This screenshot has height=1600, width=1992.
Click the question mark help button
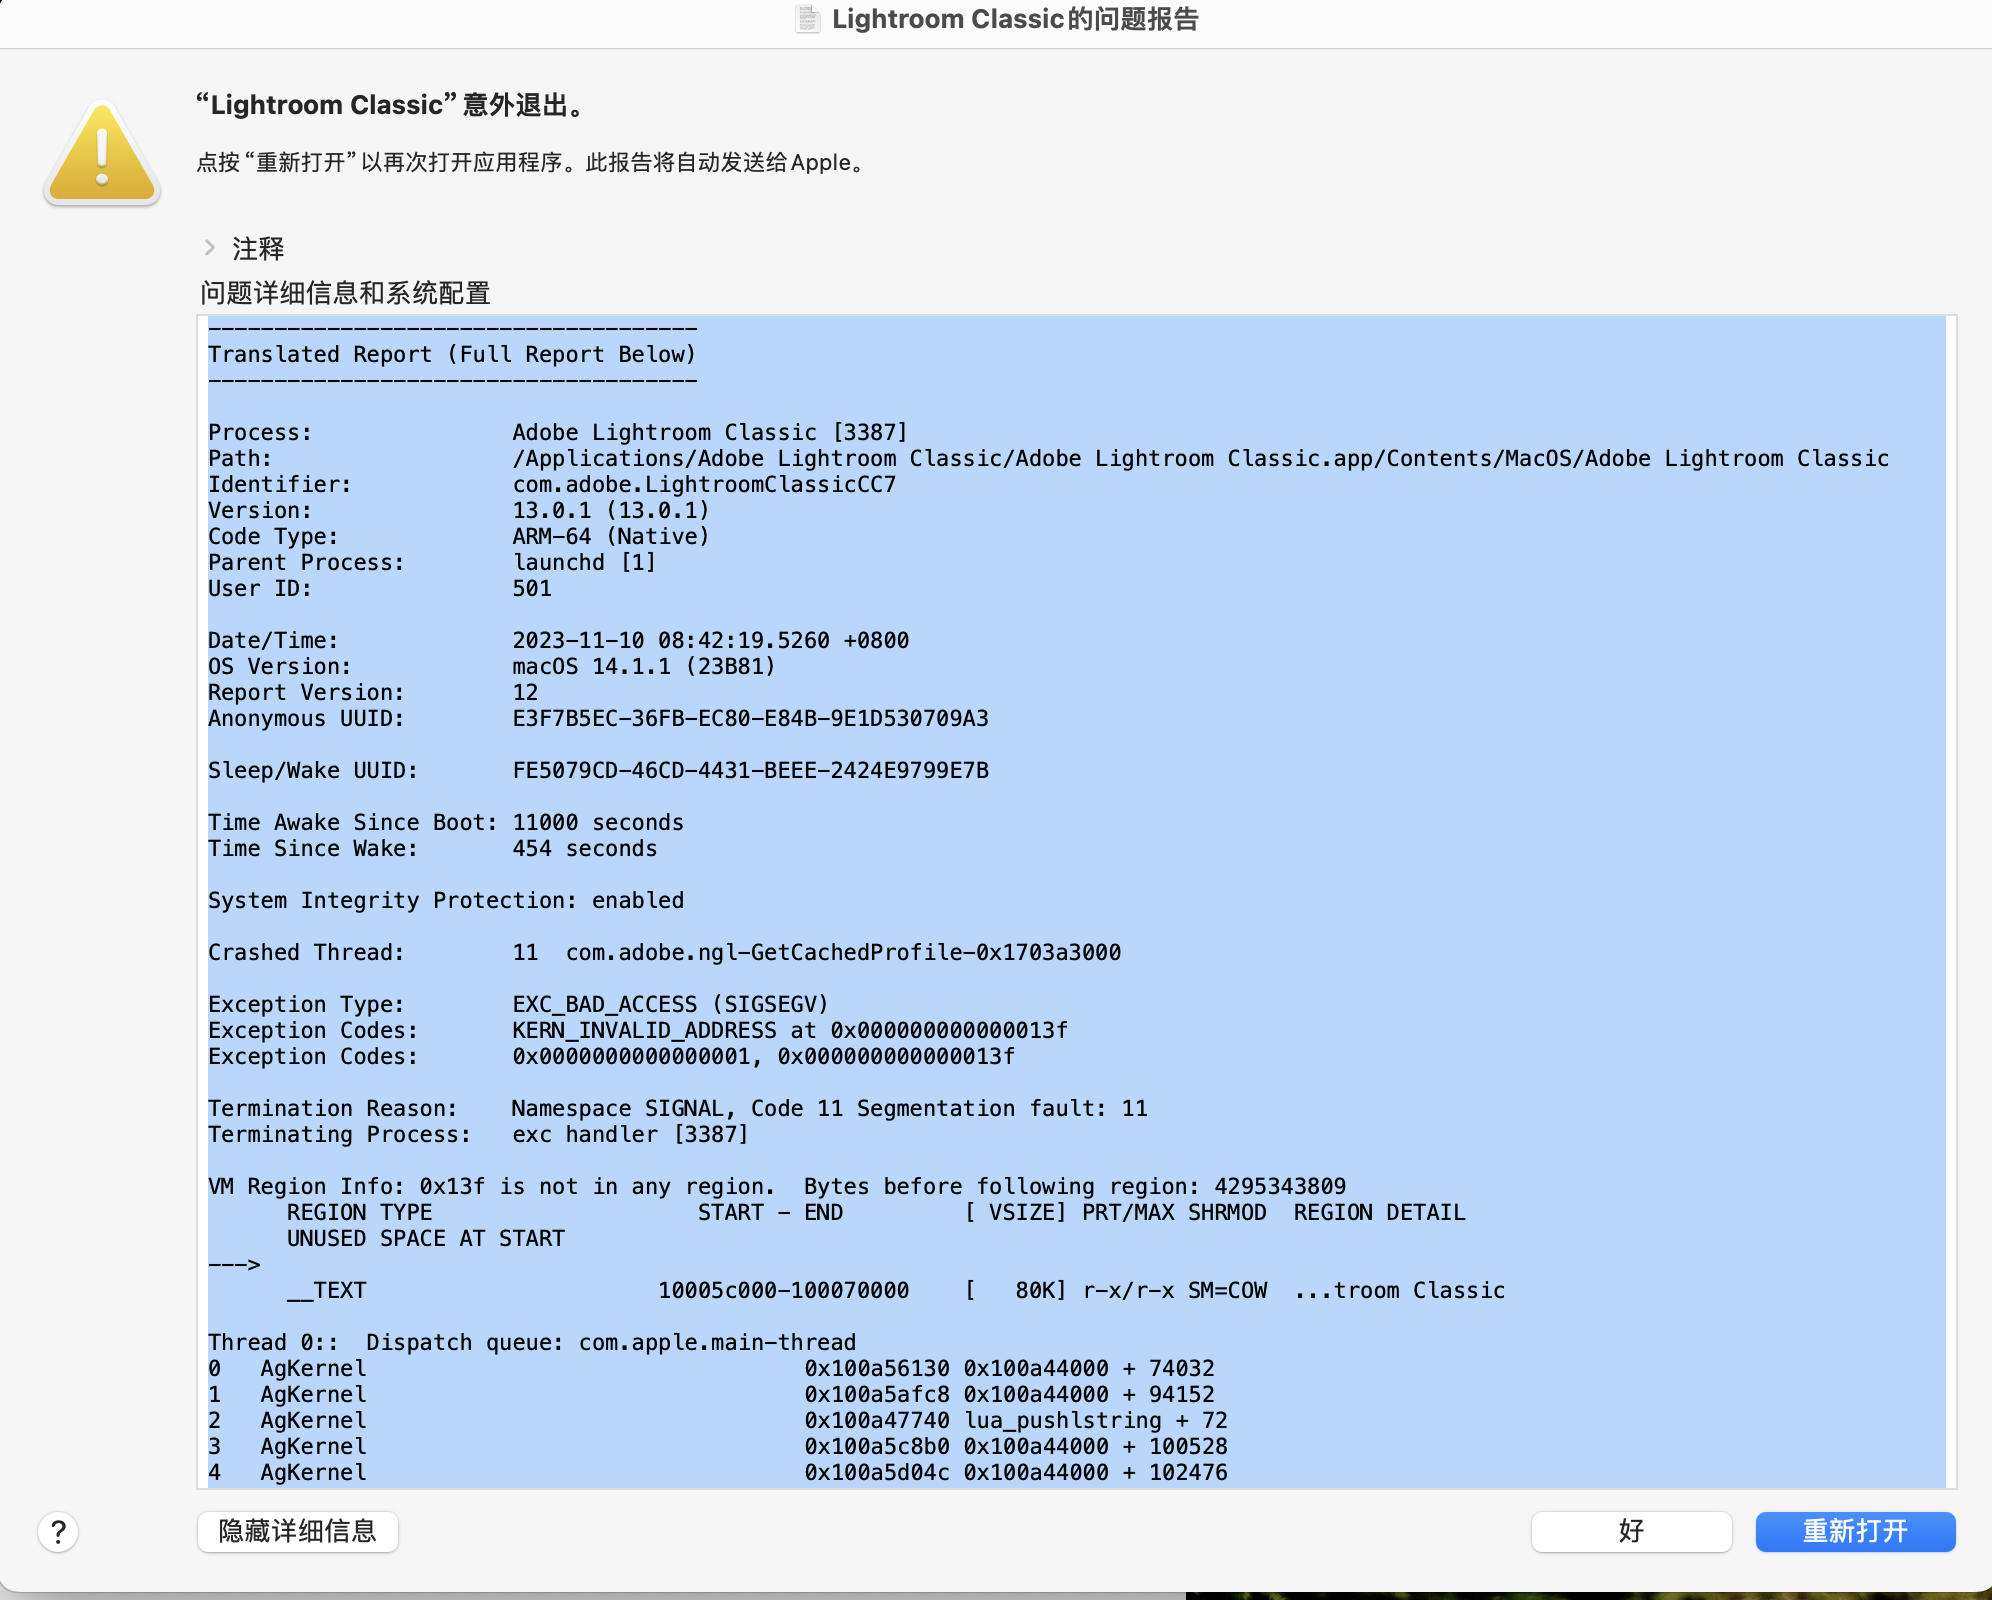[58, 1531]
